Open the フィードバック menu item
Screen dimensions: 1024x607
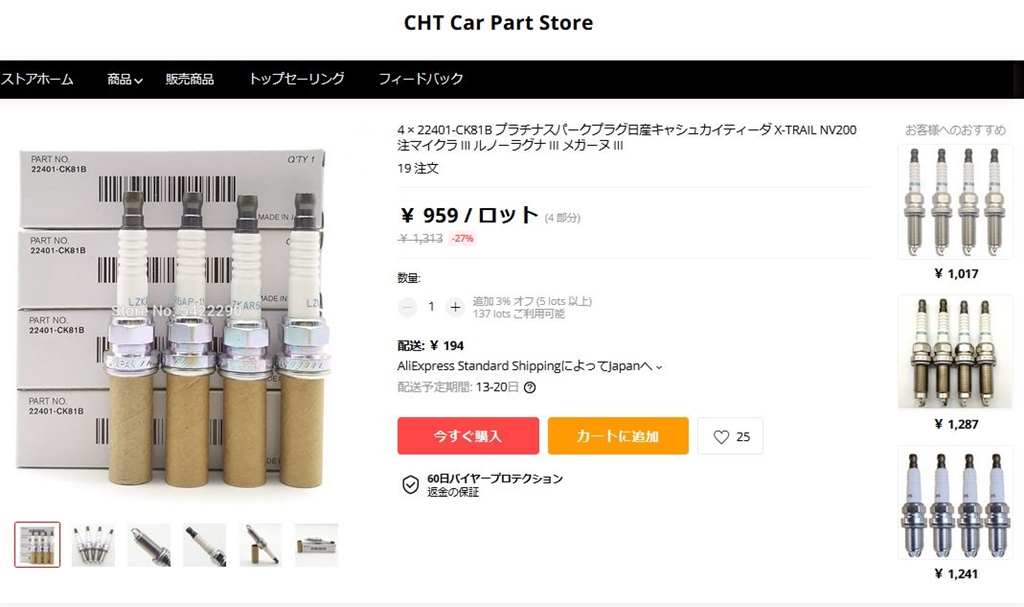(x=421, y=79)
